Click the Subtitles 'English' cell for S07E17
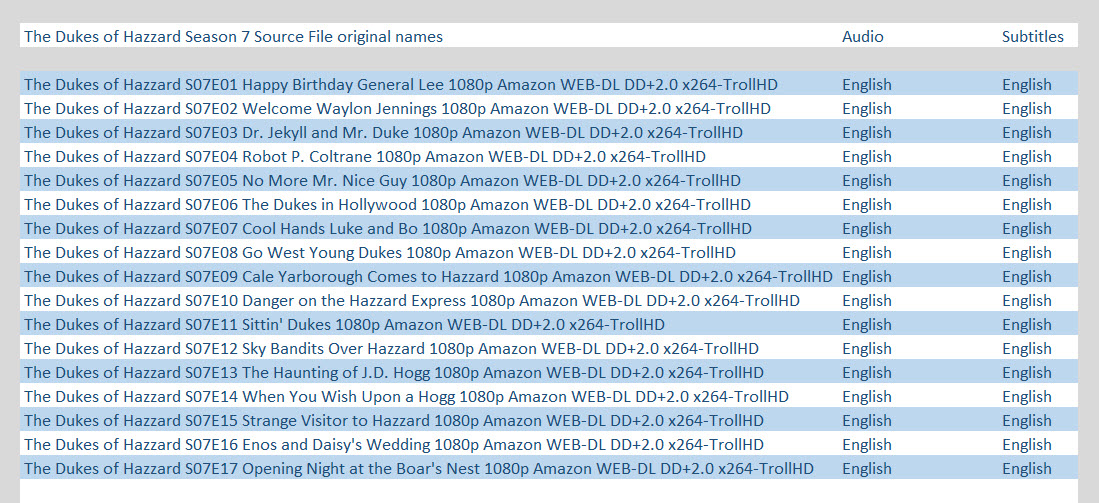This screenshot has width=1099, height=503. click(1027, 469)
